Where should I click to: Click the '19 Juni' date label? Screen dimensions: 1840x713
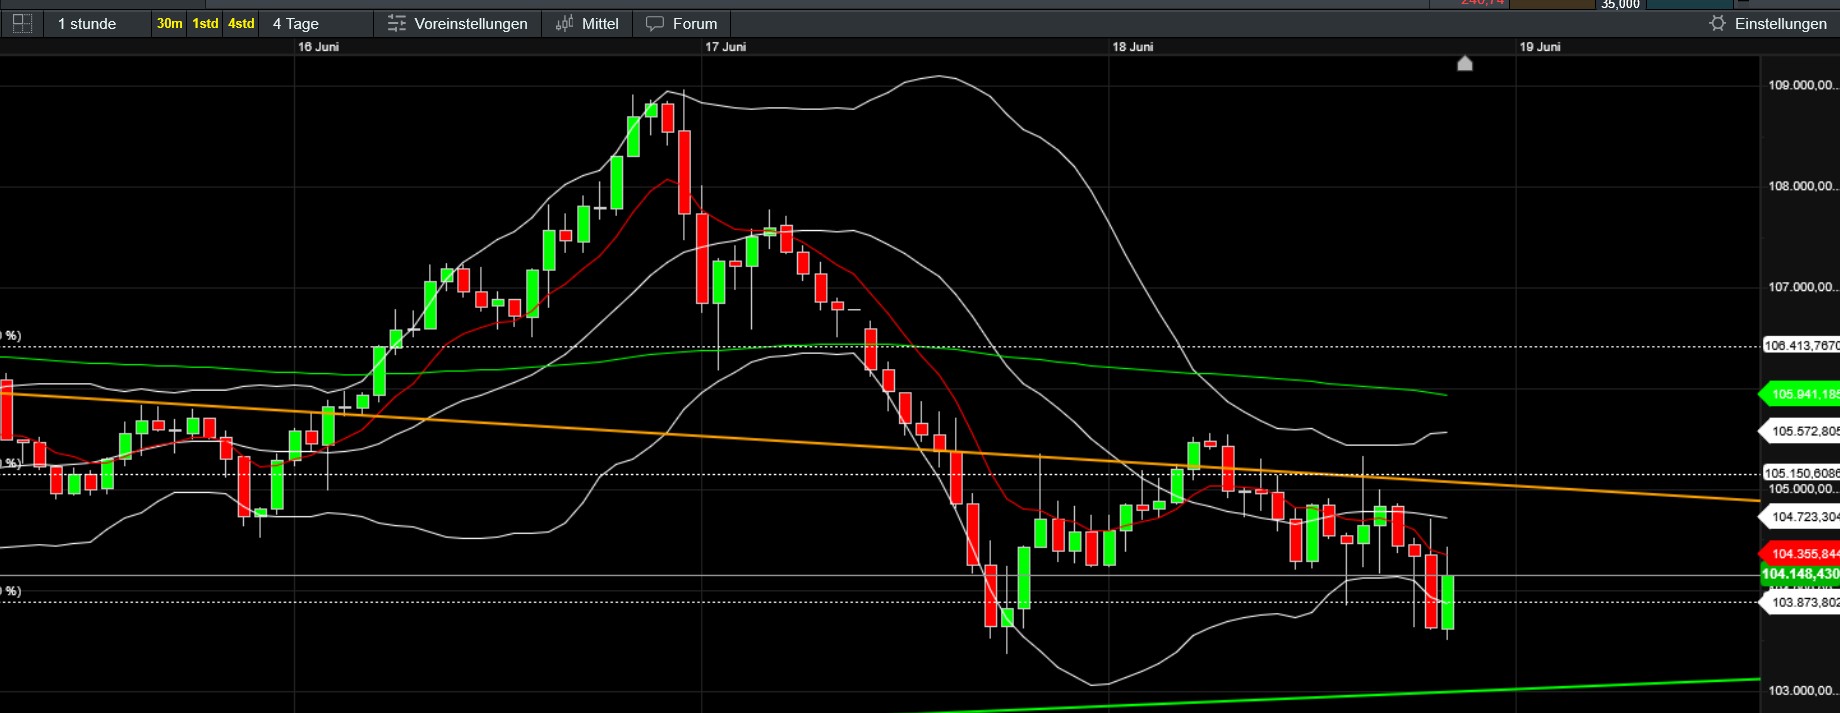coord(1540,47)
